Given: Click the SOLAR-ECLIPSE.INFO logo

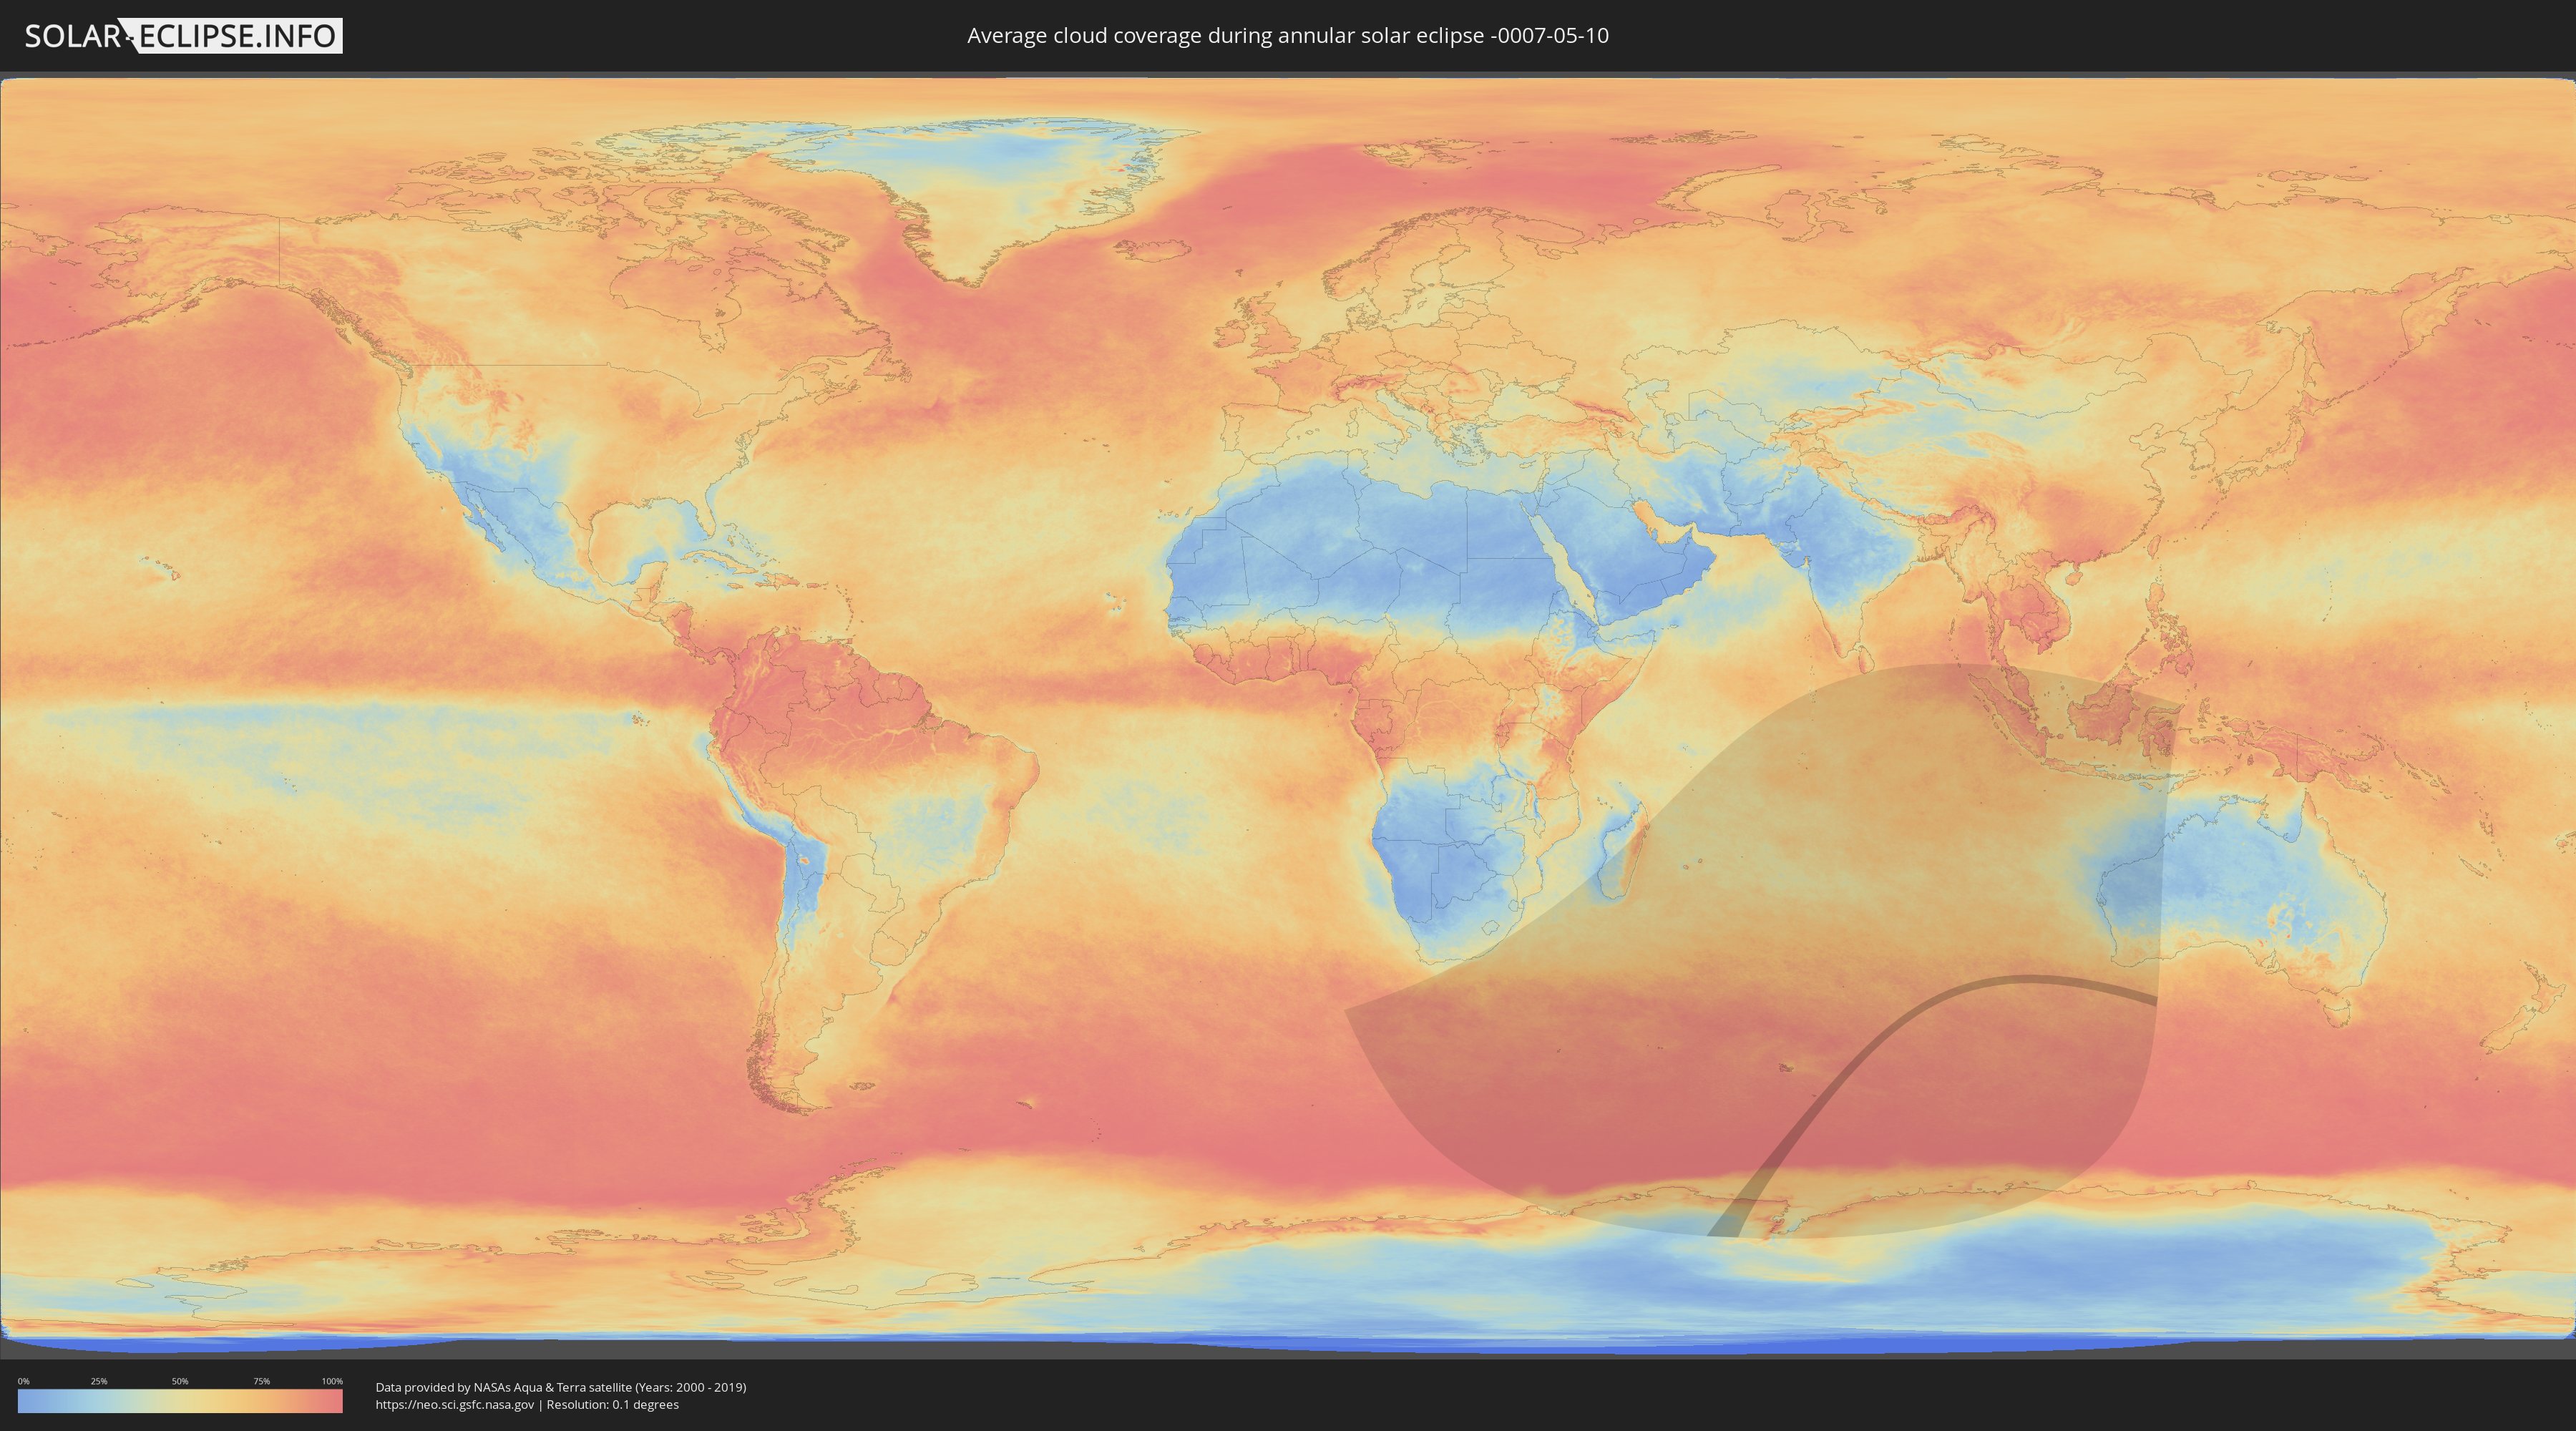Looking at the screenshot, I should [x=183, y=36].
